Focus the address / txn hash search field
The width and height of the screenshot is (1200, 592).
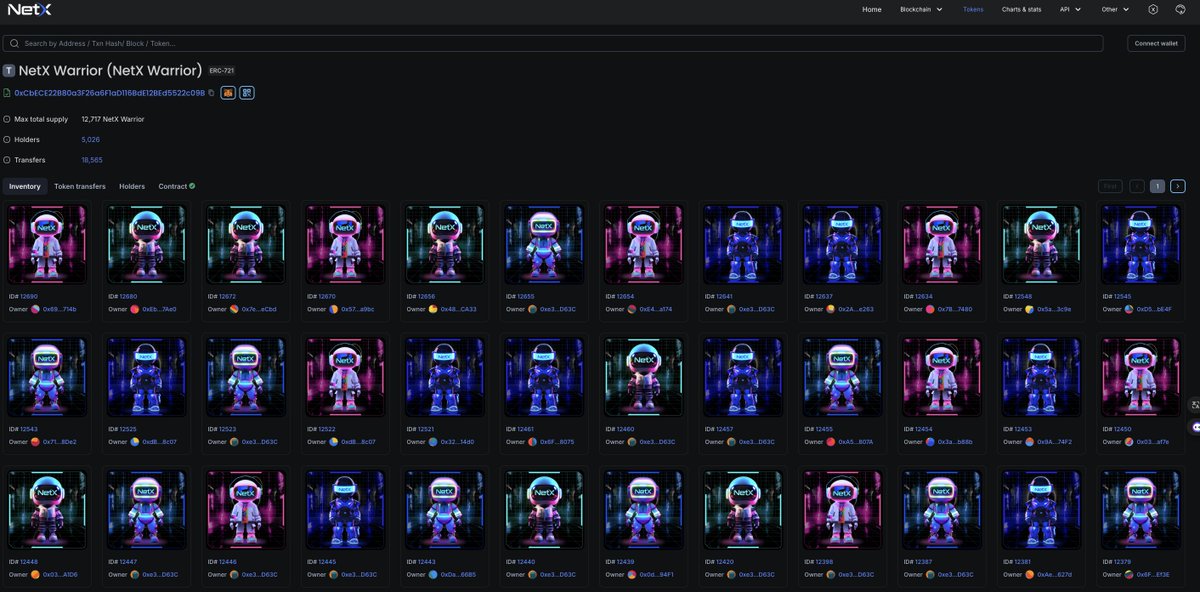coord(553,44)
